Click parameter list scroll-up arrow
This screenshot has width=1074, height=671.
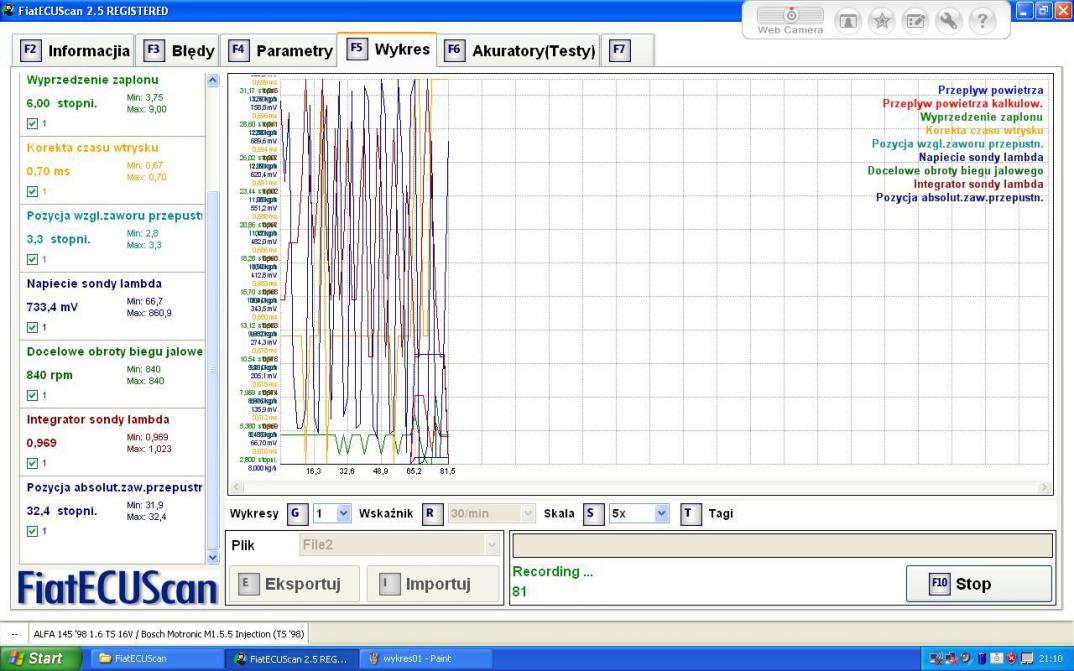tap(212, 80)
